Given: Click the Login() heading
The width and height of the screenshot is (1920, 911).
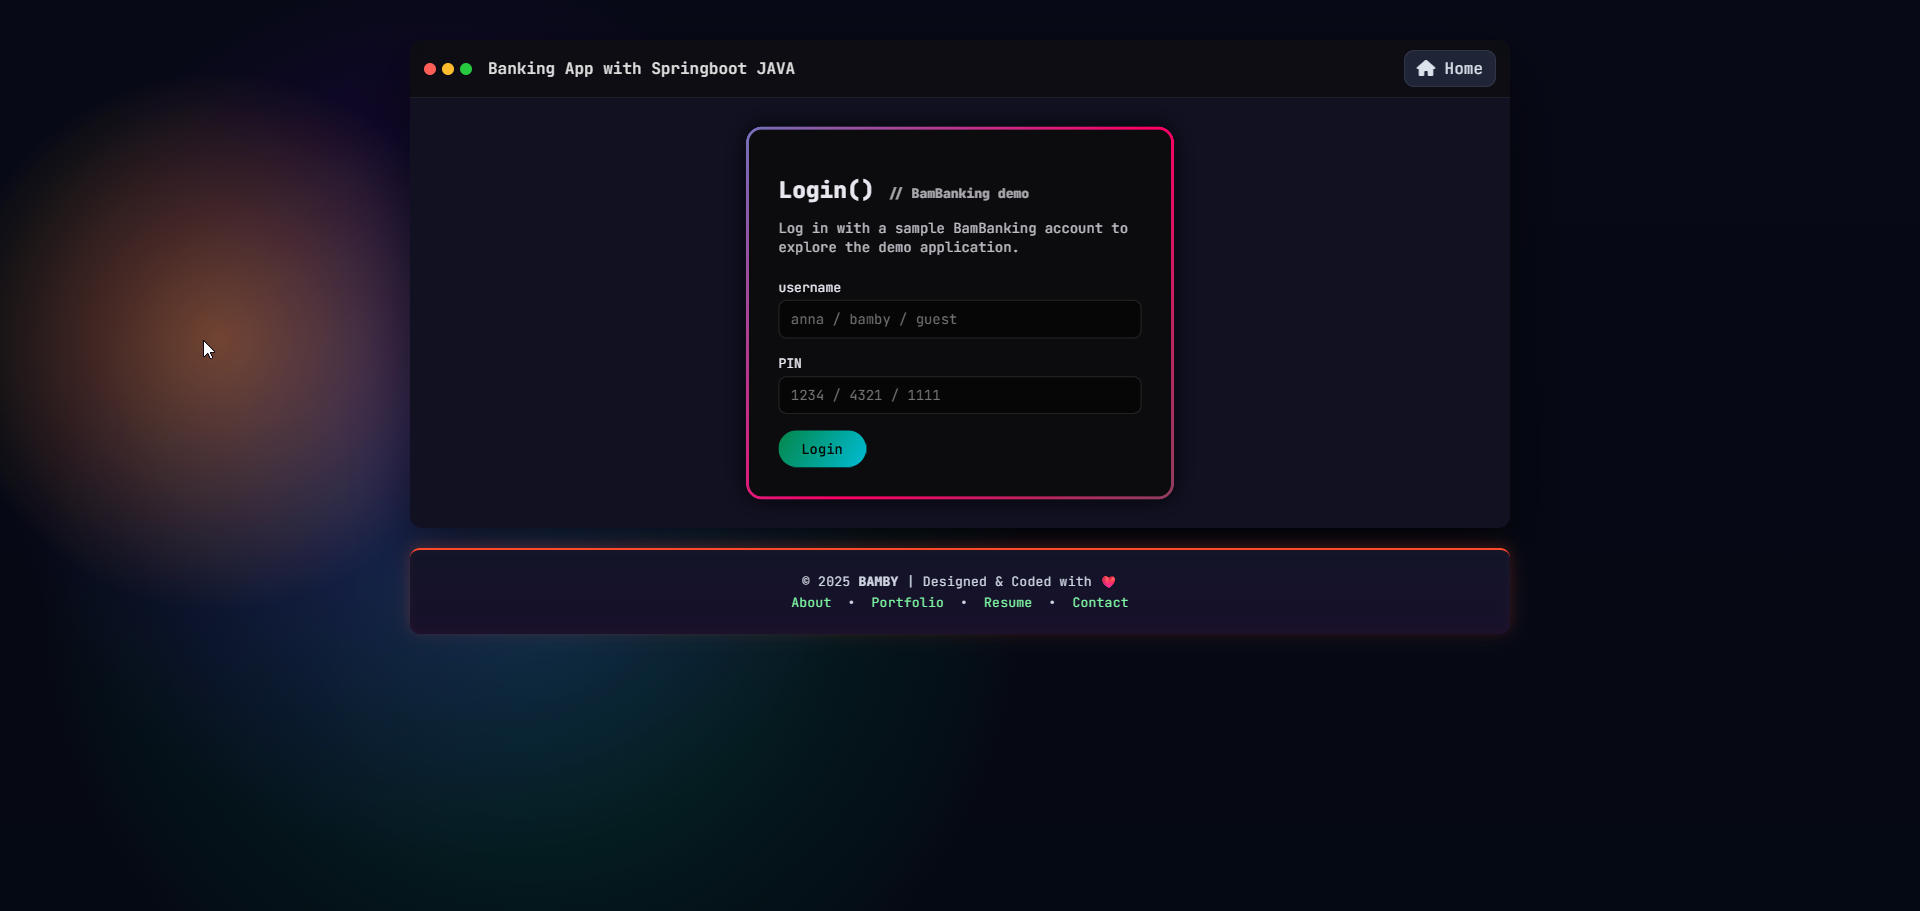Looking at the screenshot, I should (824, 189).
